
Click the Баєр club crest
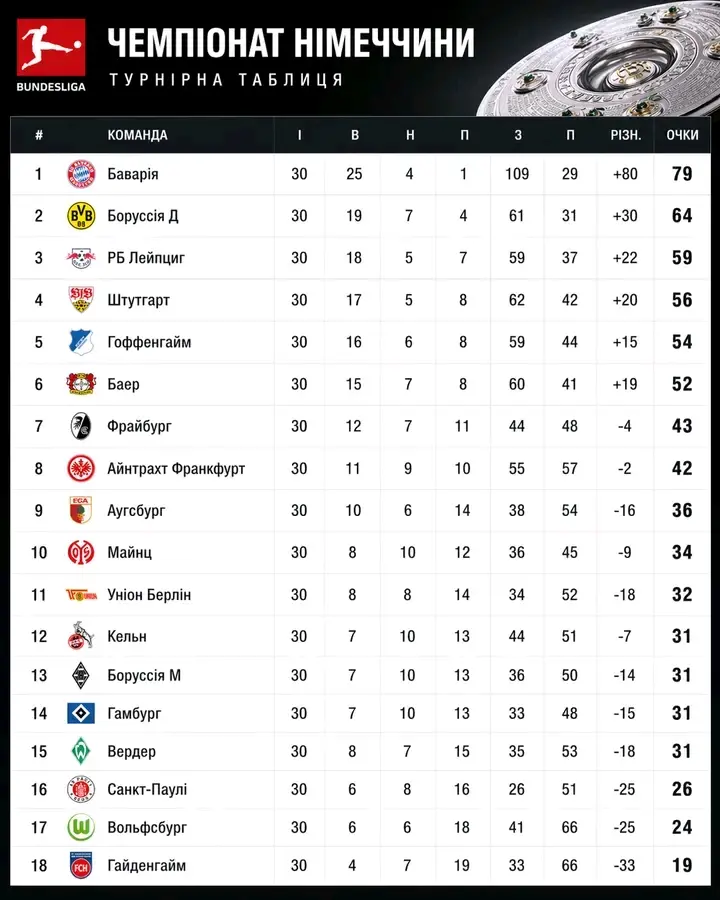(80, 384)
